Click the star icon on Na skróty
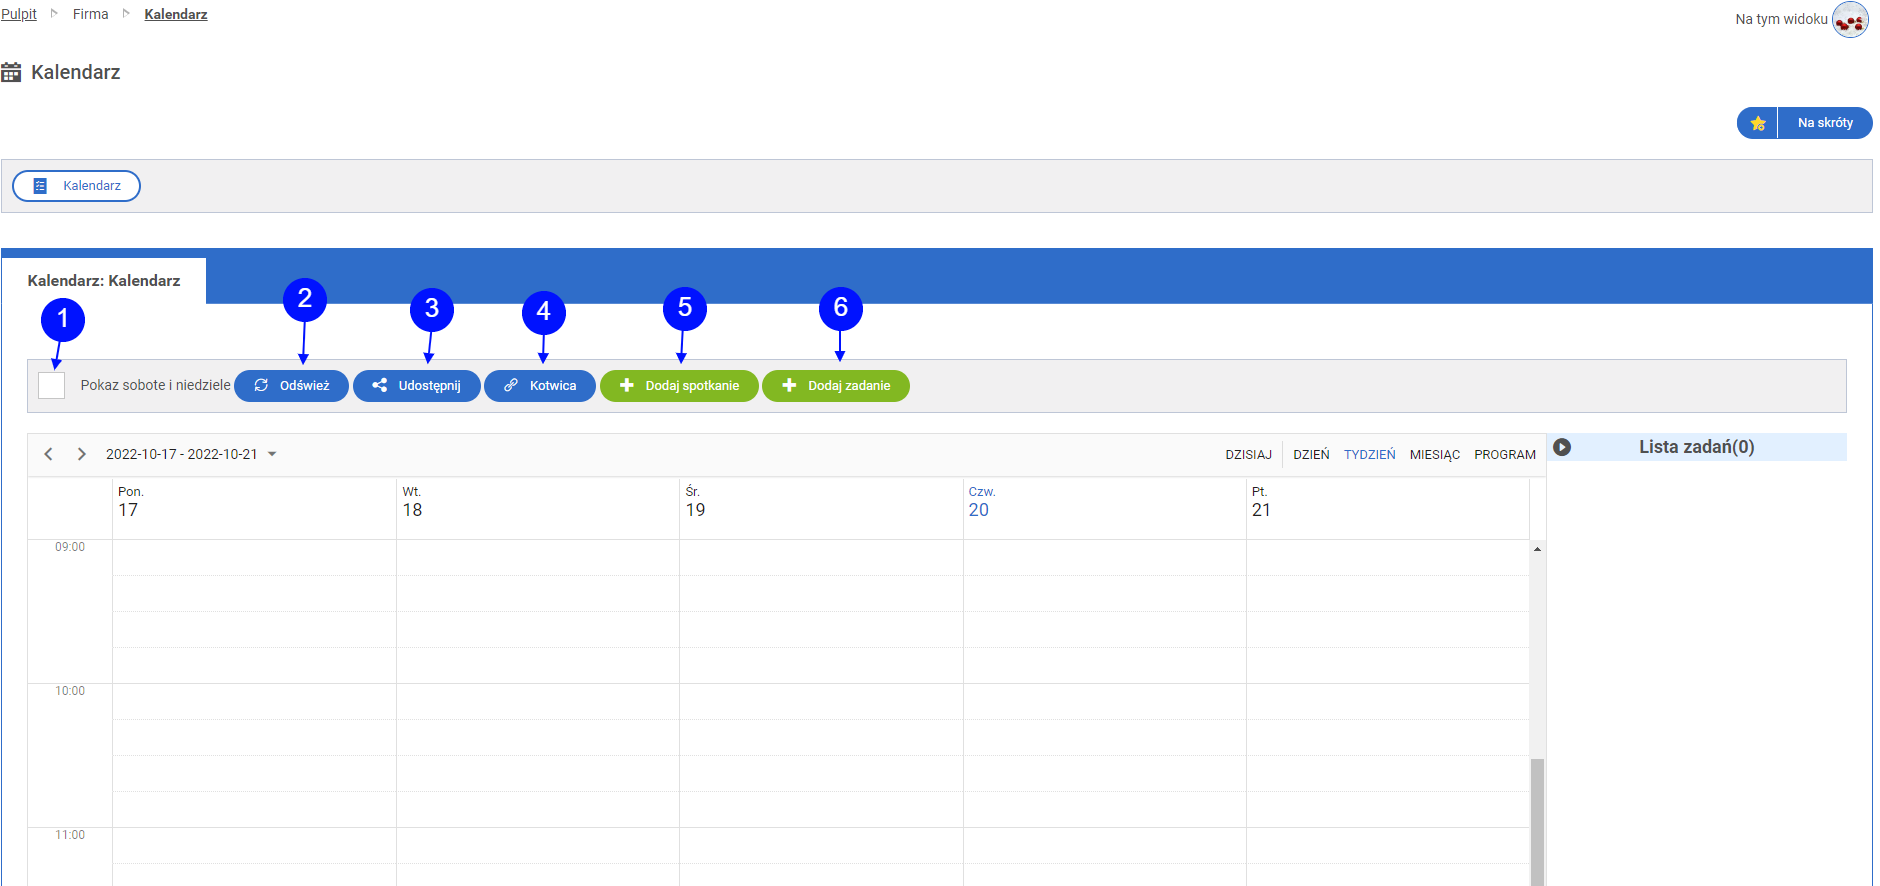Image resolution: width=1880 pixels, height=886 pixels. coord(1758,123)
